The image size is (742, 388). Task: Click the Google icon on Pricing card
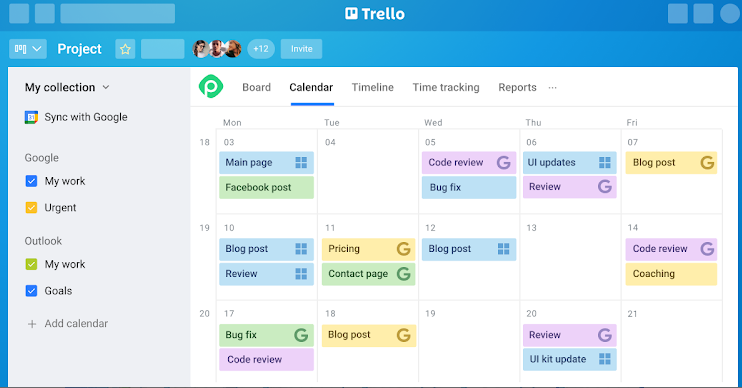[x=404, y=249]
